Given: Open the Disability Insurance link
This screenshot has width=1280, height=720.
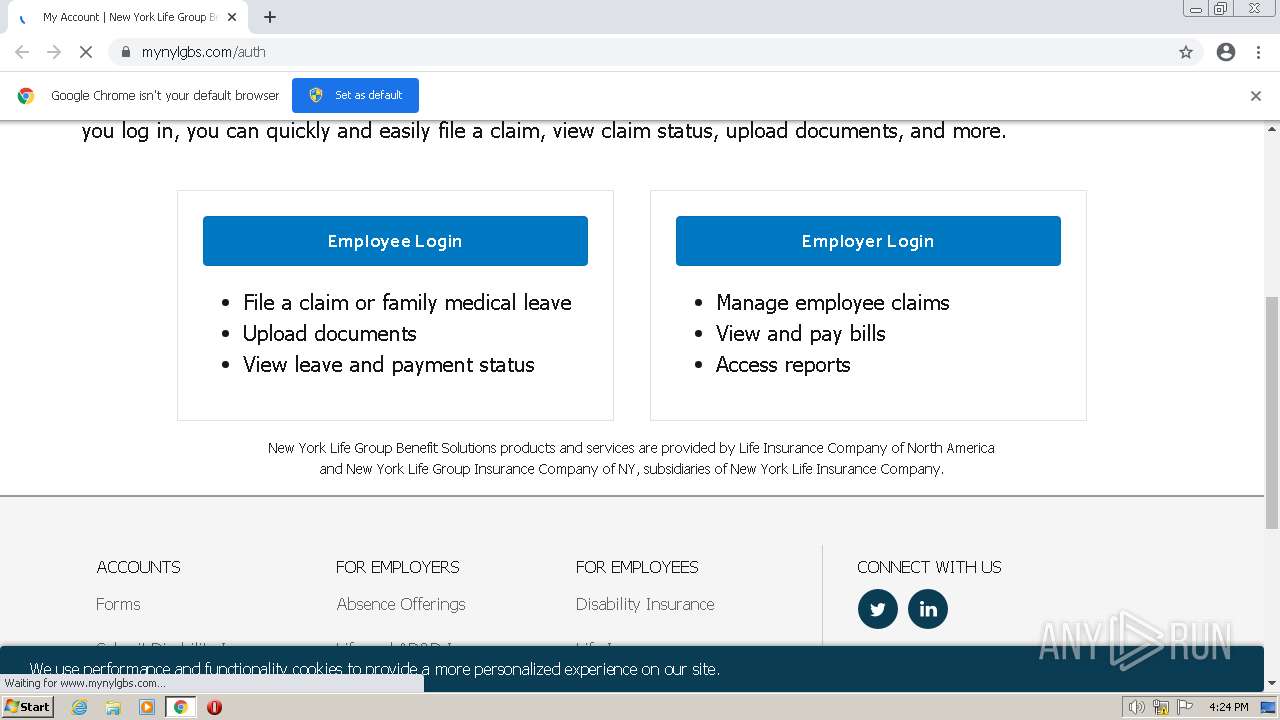Looking at the screenshot, I should tap(645, 604).
